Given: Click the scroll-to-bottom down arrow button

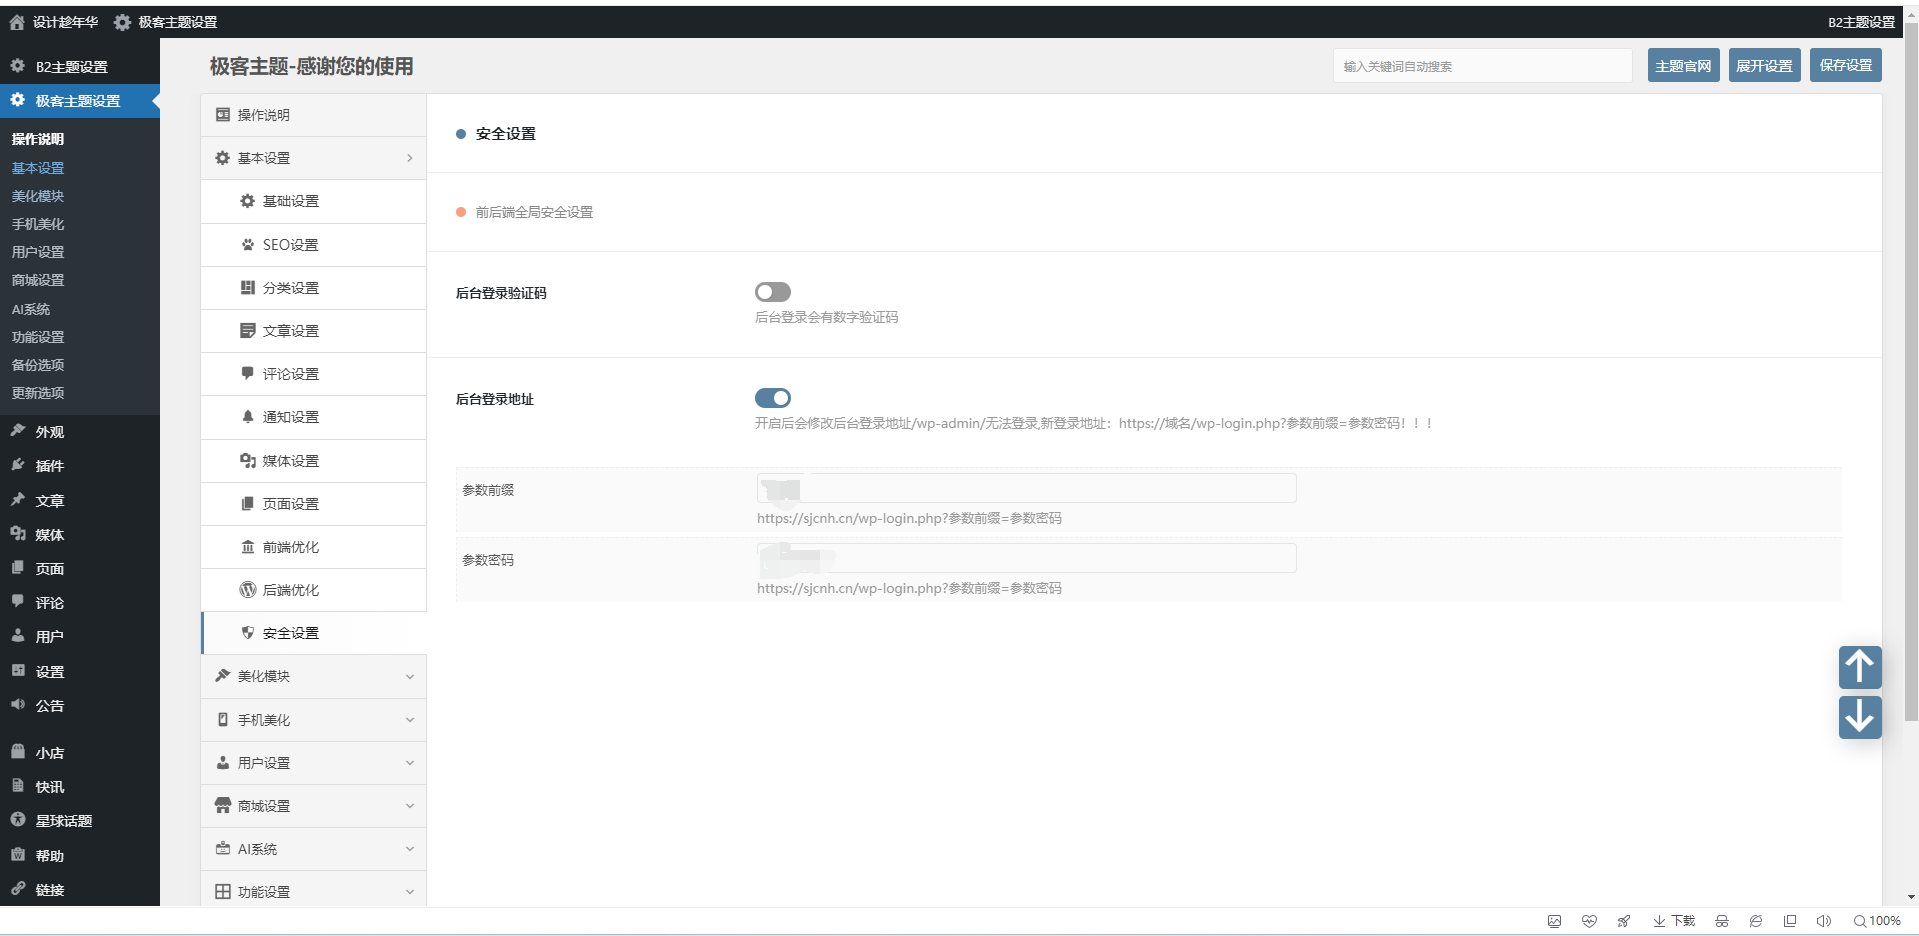Looking at the screenshot, I should pyautogui.click(x=1859, y=717).
